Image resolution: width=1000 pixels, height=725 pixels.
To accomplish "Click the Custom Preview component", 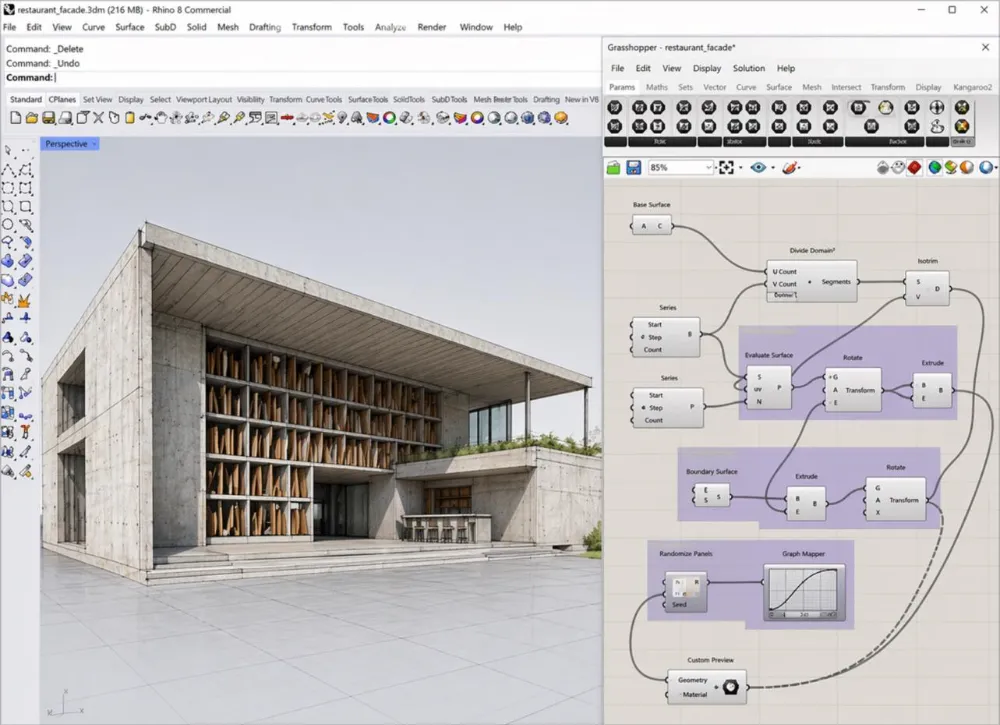I will tap(707, 687).
